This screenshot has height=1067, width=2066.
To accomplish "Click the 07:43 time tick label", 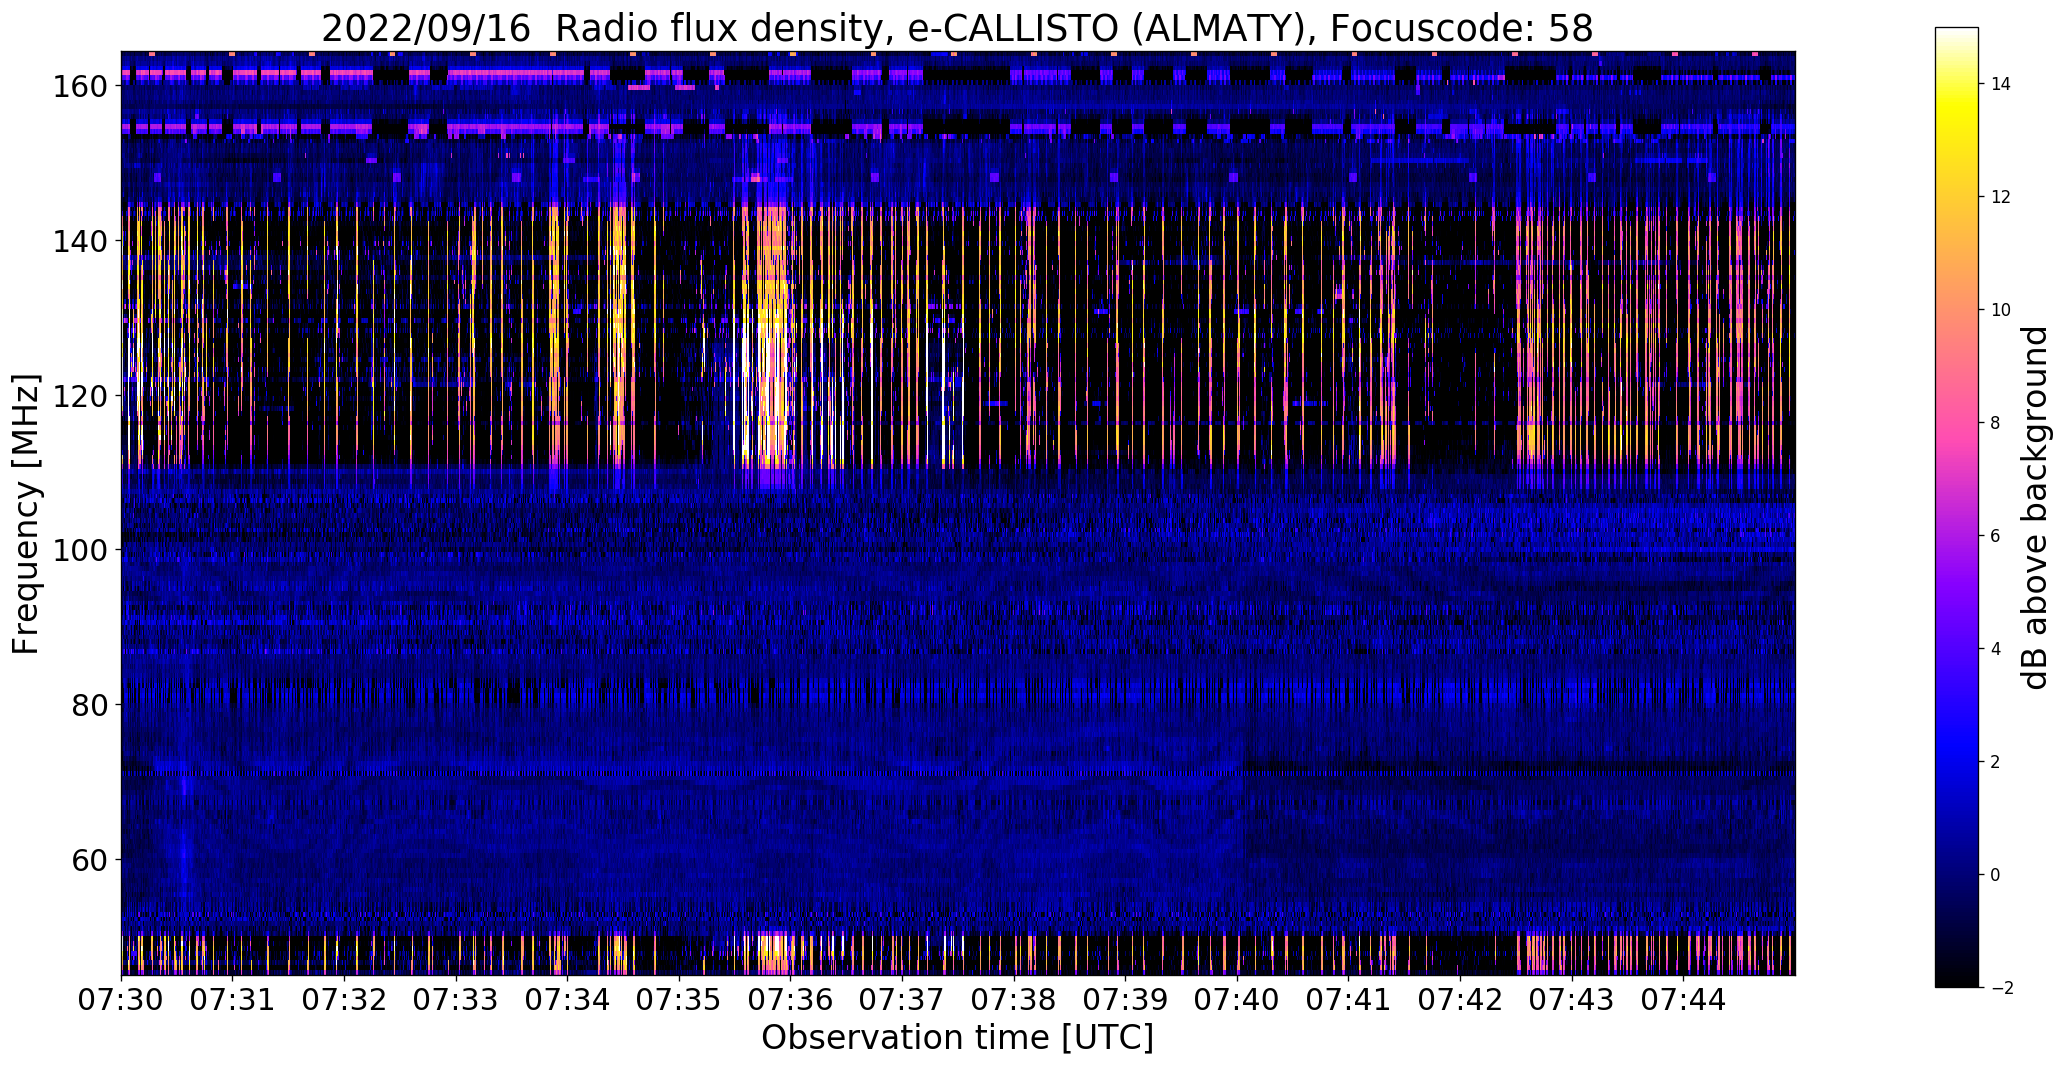I will [1572, 1000].
